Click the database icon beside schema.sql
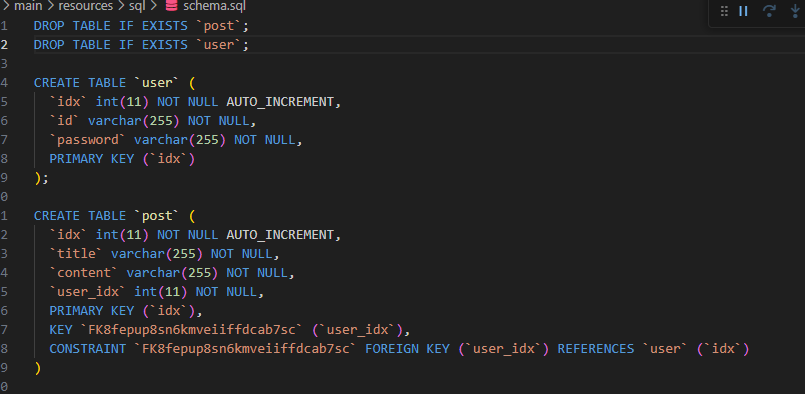This screenshot has width=805, height=394. coord(171,6)
